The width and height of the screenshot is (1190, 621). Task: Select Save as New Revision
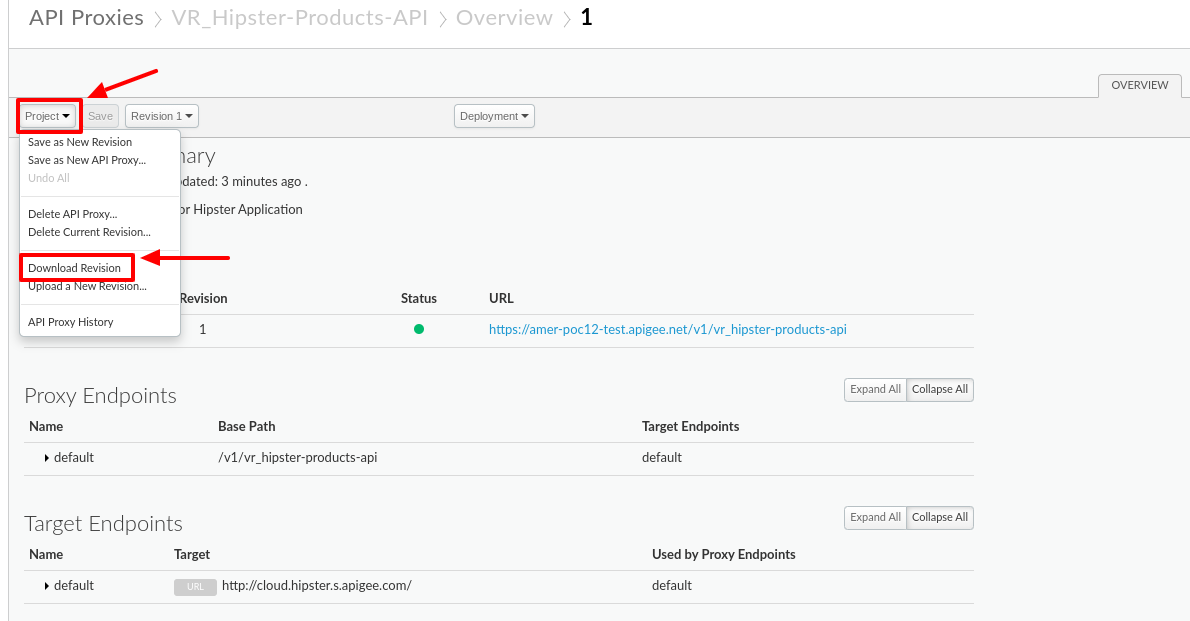(80, 142)
